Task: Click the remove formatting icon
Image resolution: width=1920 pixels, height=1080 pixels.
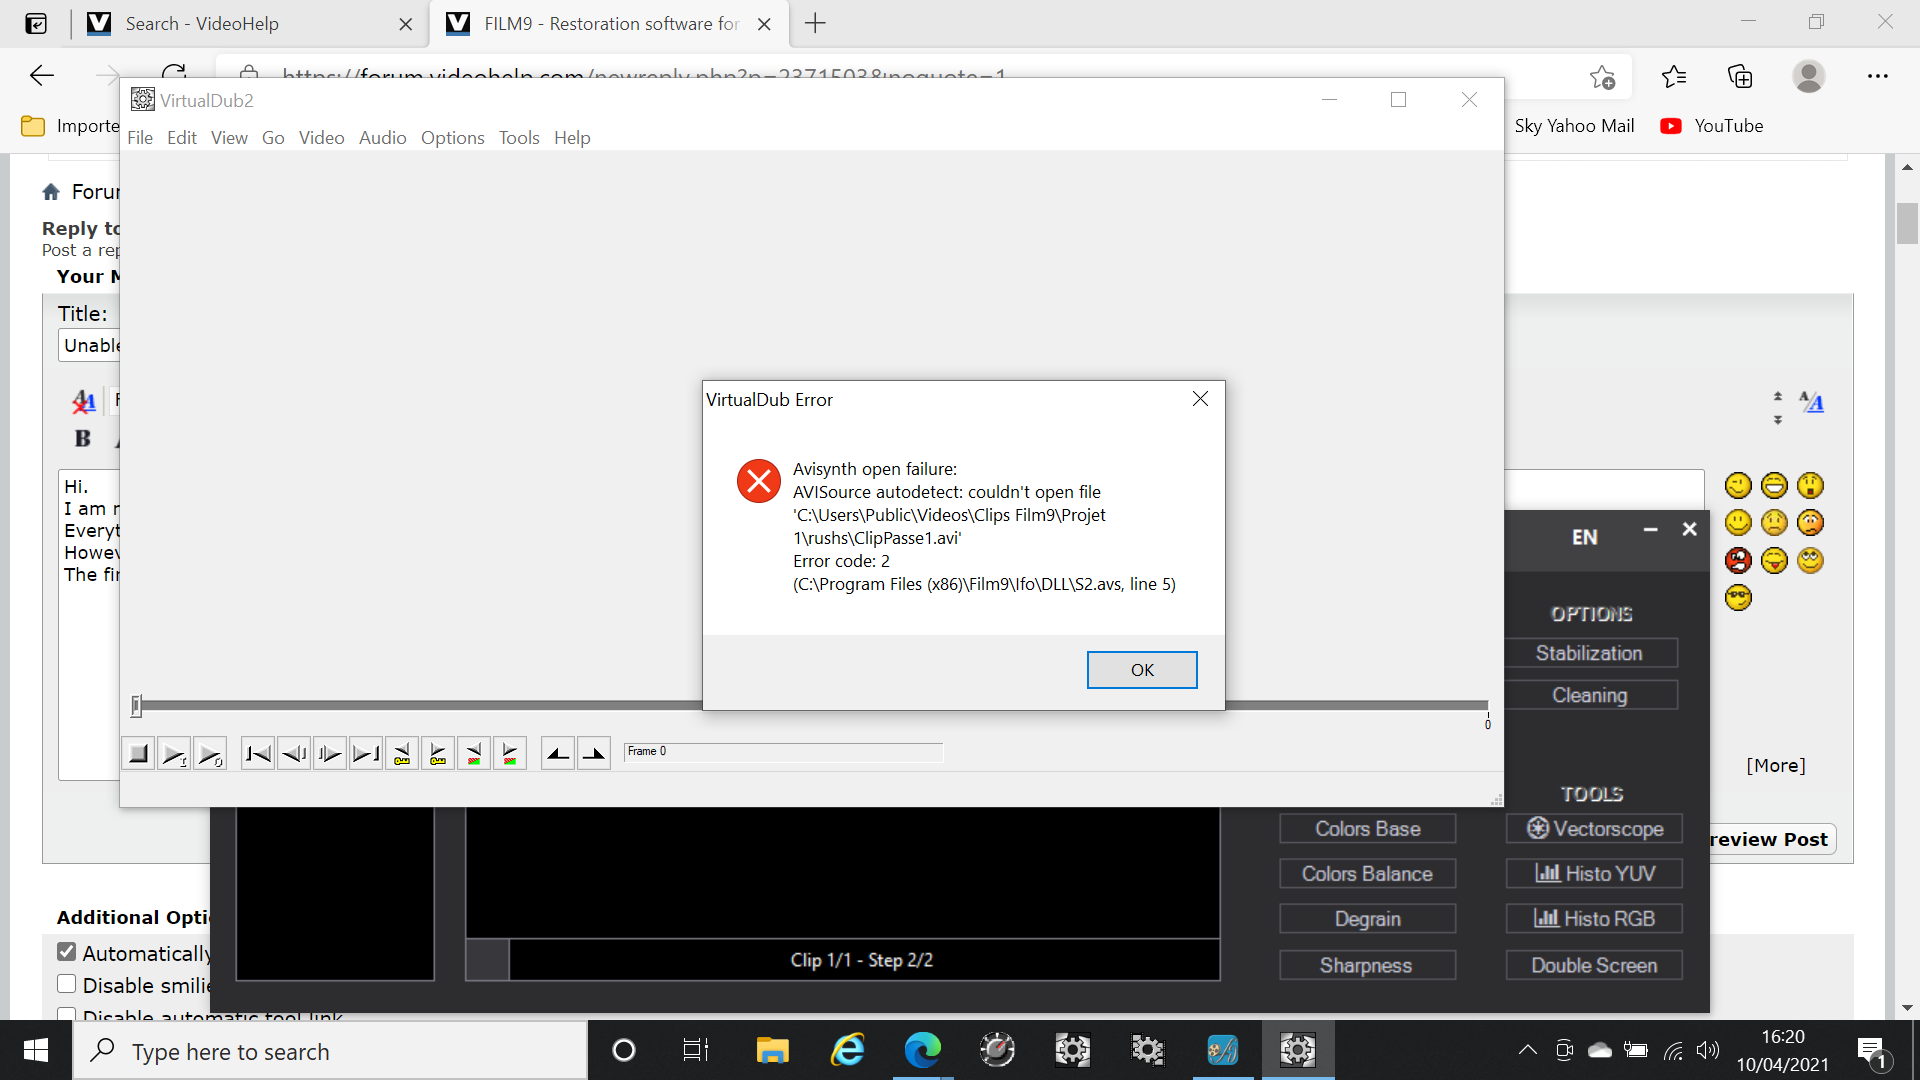Action: pyautogui.click(x=84, y=402)
